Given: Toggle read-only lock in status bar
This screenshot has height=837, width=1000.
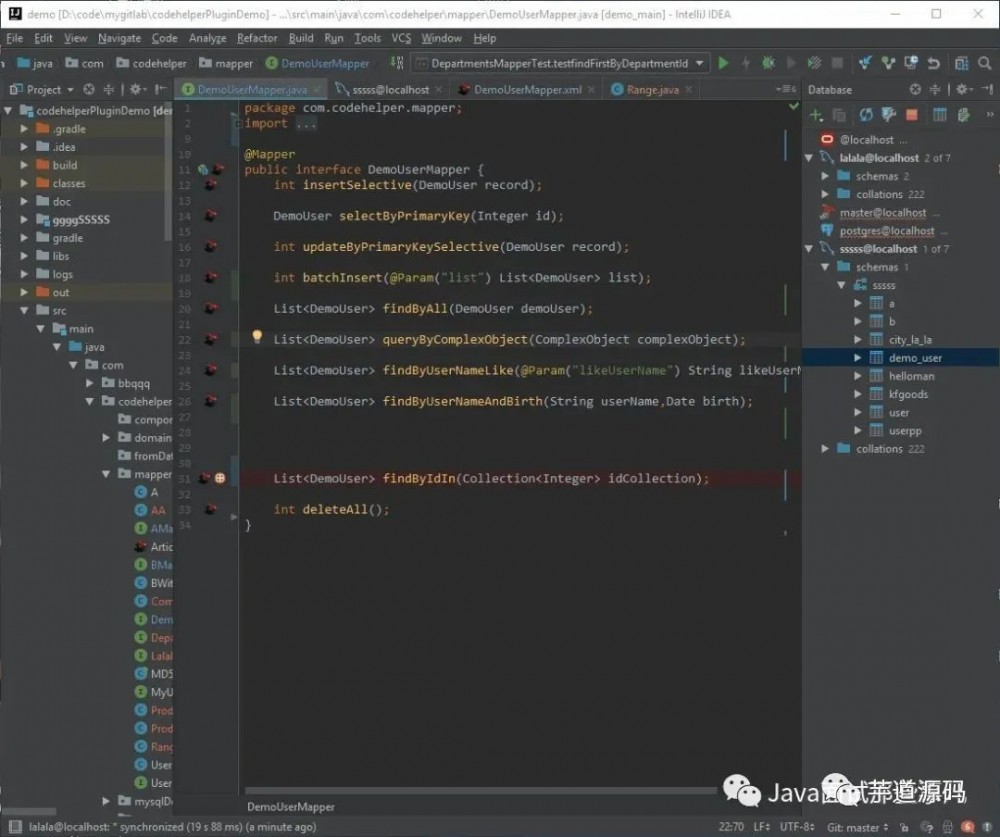Looking at the screenshot, I should pyautogui.click(x=905, y=827).
